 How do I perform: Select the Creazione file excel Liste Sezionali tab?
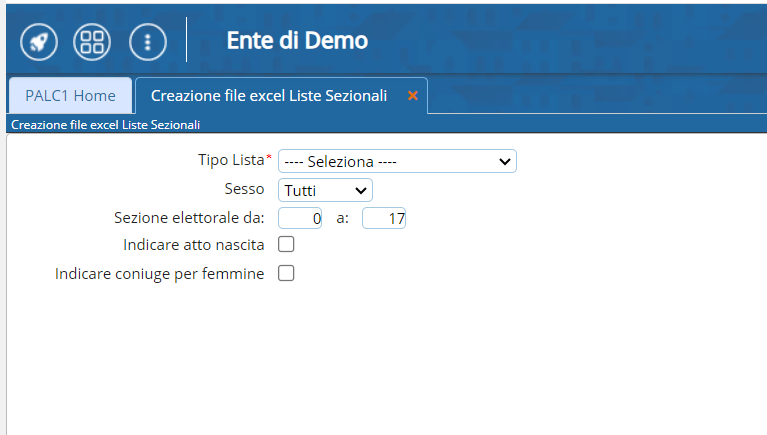[268, 96]
